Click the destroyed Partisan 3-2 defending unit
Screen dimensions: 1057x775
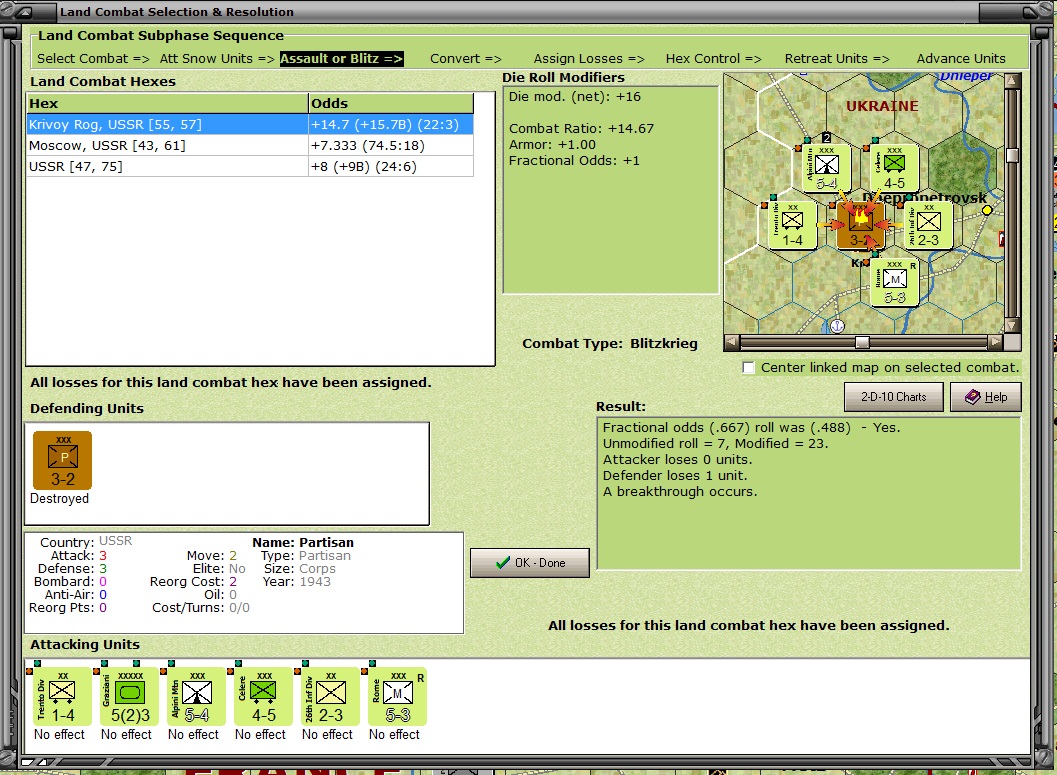(62, 460)
